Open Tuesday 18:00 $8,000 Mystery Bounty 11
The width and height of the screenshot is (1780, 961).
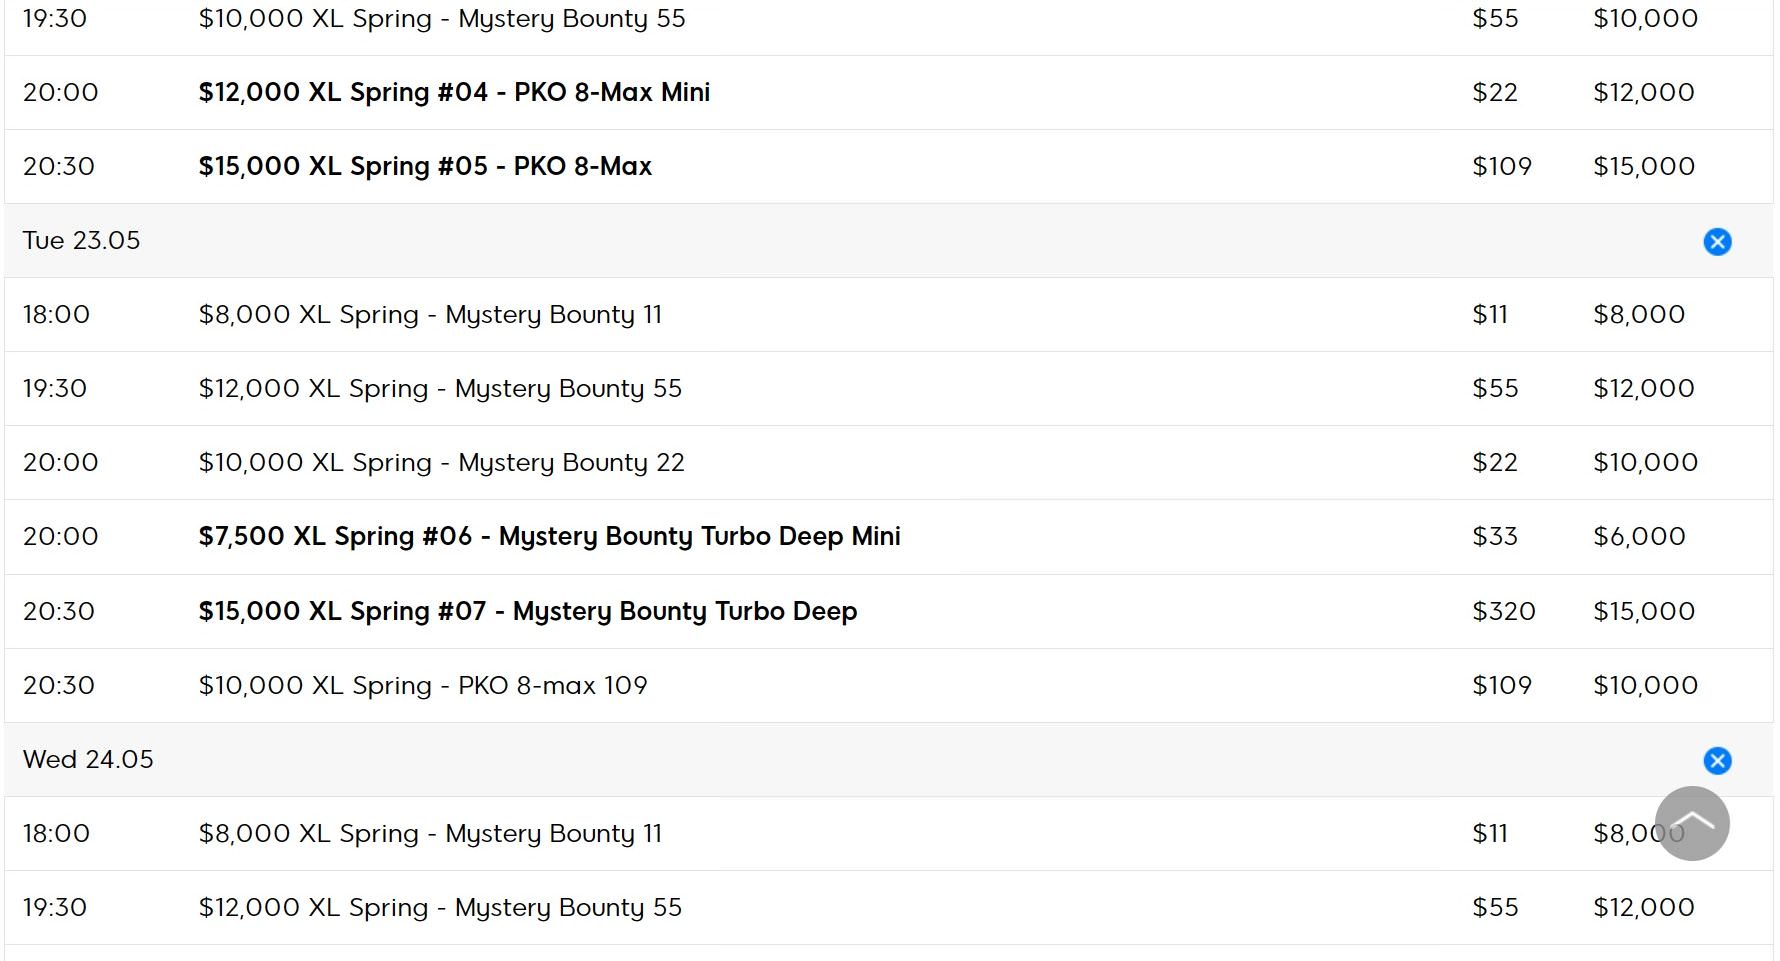(x=430, y=314)
